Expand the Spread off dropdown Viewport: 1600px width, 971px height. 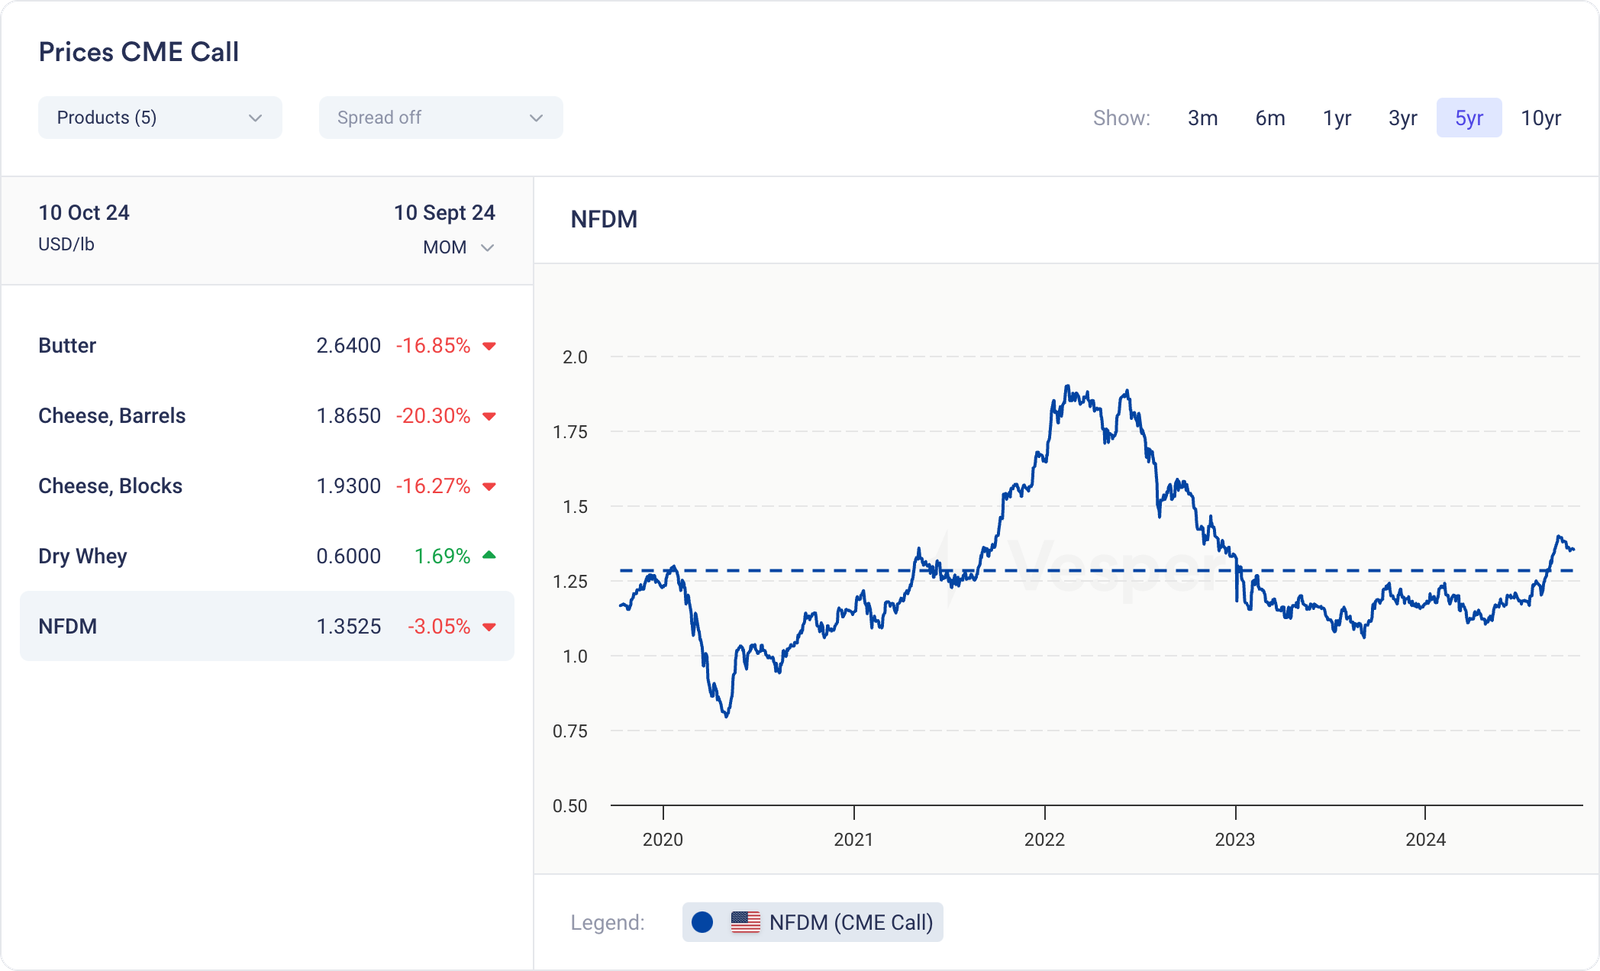click(440, 118)
